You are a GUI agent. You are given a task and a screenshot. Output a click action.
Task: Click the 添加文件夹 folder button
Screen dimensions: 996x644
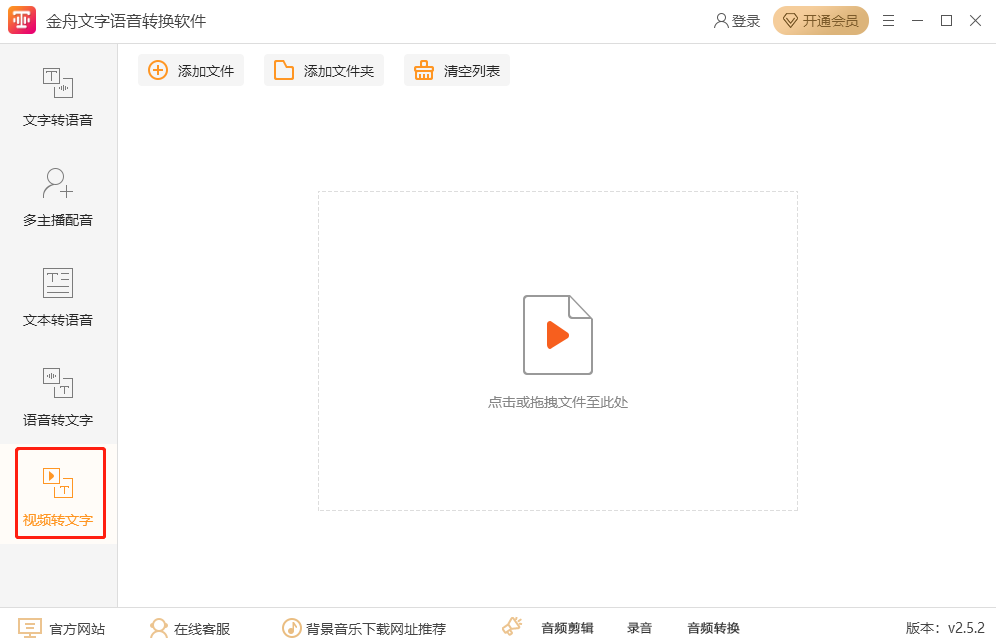tap(324, 70)
